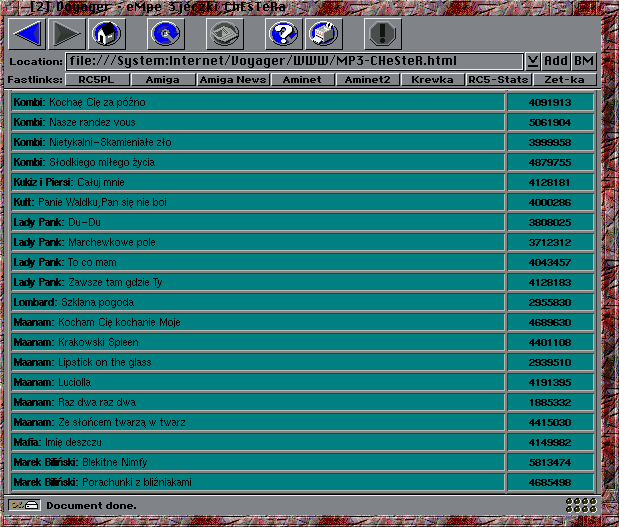
Task: Go forward with the gray right arrow
Action: (66, 34)
